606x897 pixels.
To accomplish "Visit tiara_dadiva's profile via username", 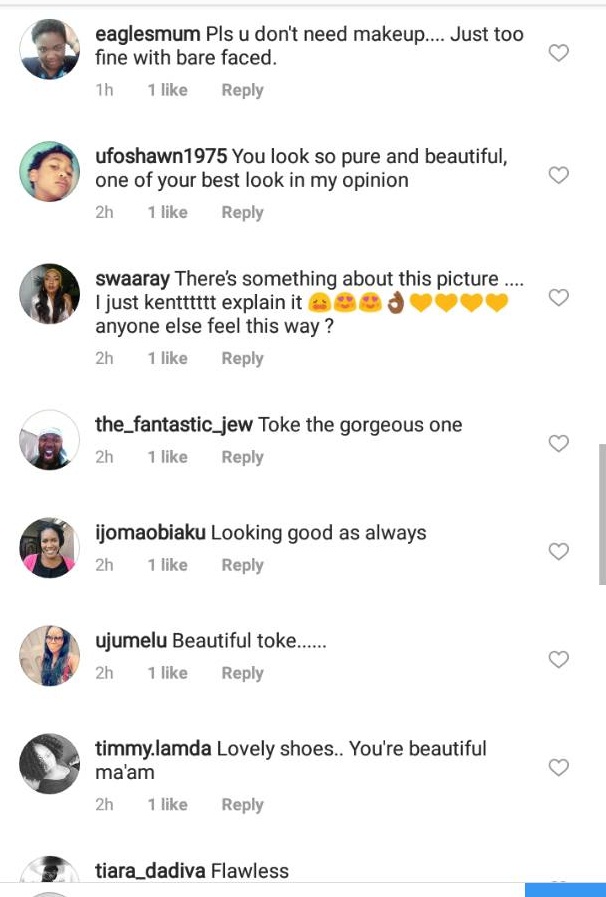I will [x=149, y=871].
